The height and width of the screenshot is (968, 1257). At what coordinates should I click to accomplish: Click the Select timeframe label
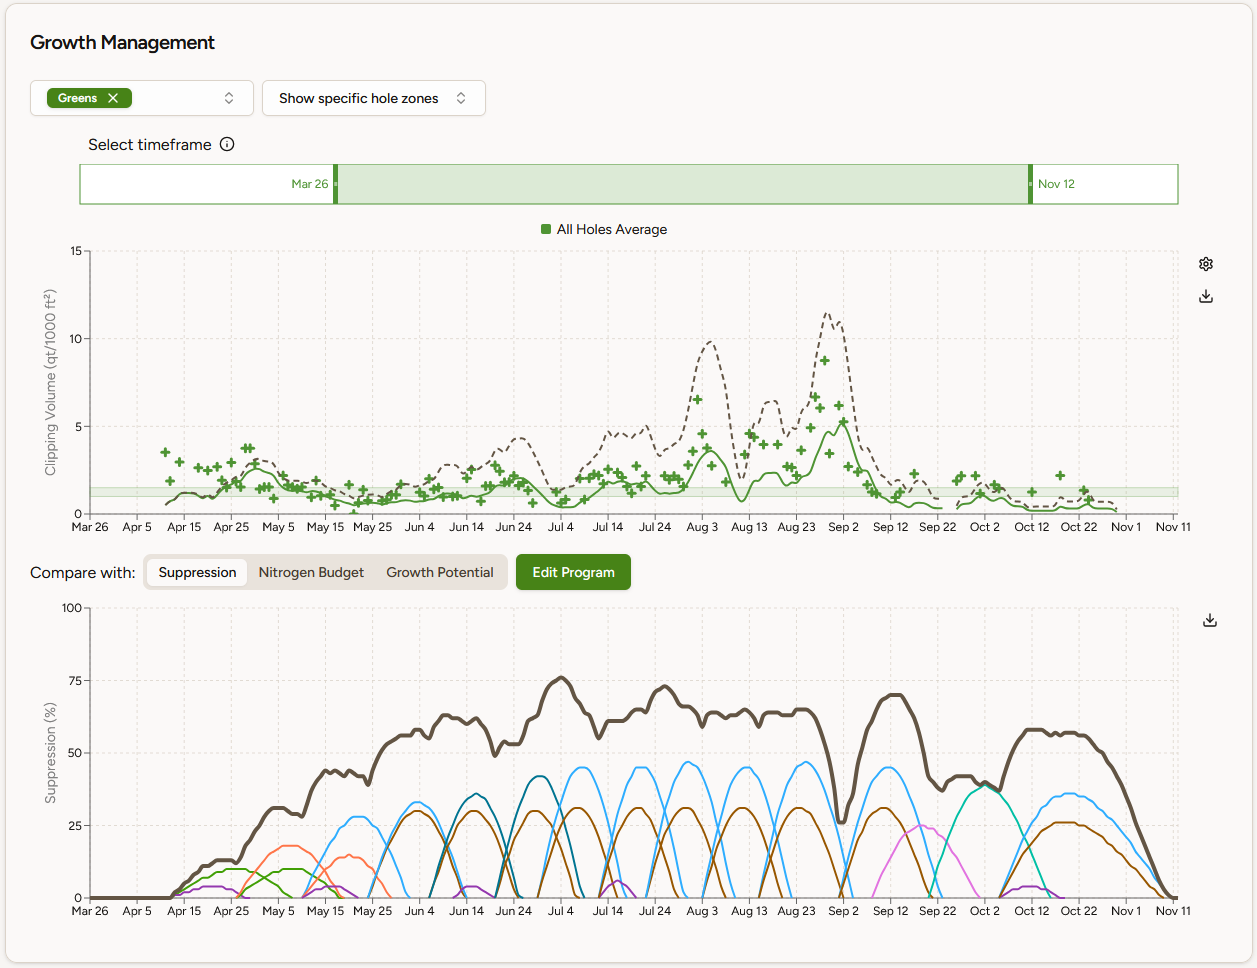tap(150, 144)
